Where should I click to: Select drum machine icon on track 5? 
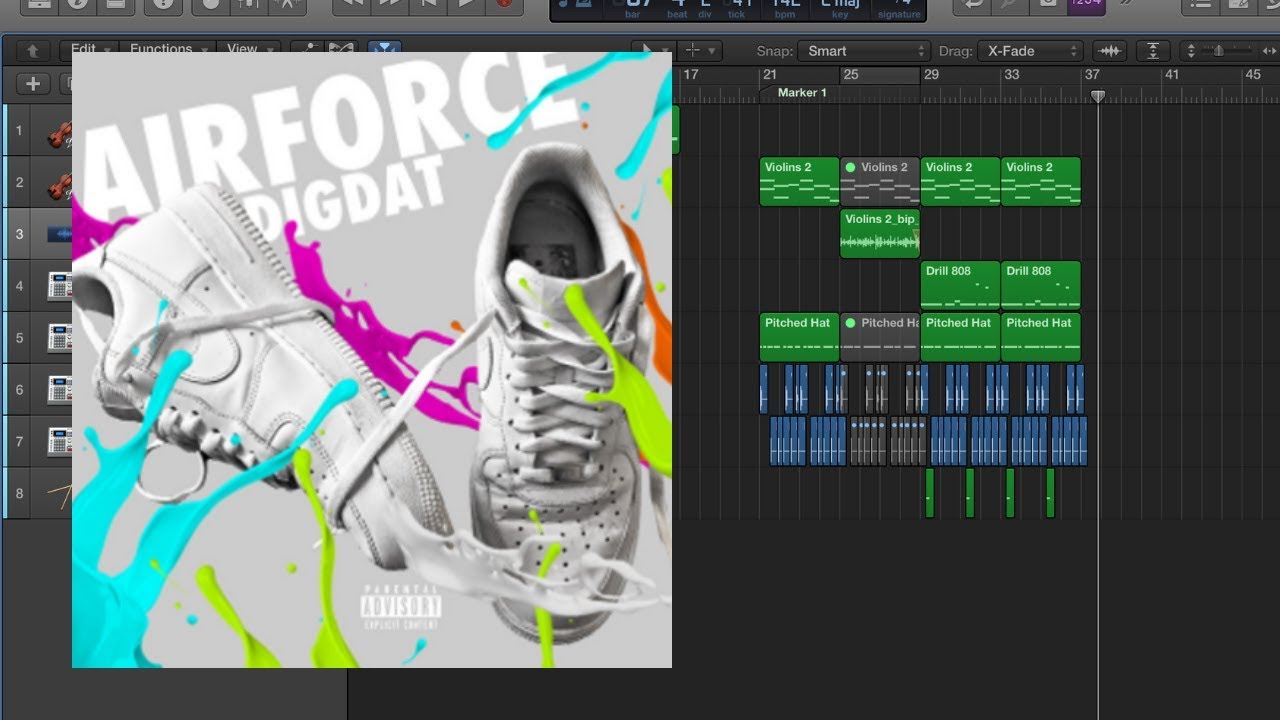pos(59,339)
